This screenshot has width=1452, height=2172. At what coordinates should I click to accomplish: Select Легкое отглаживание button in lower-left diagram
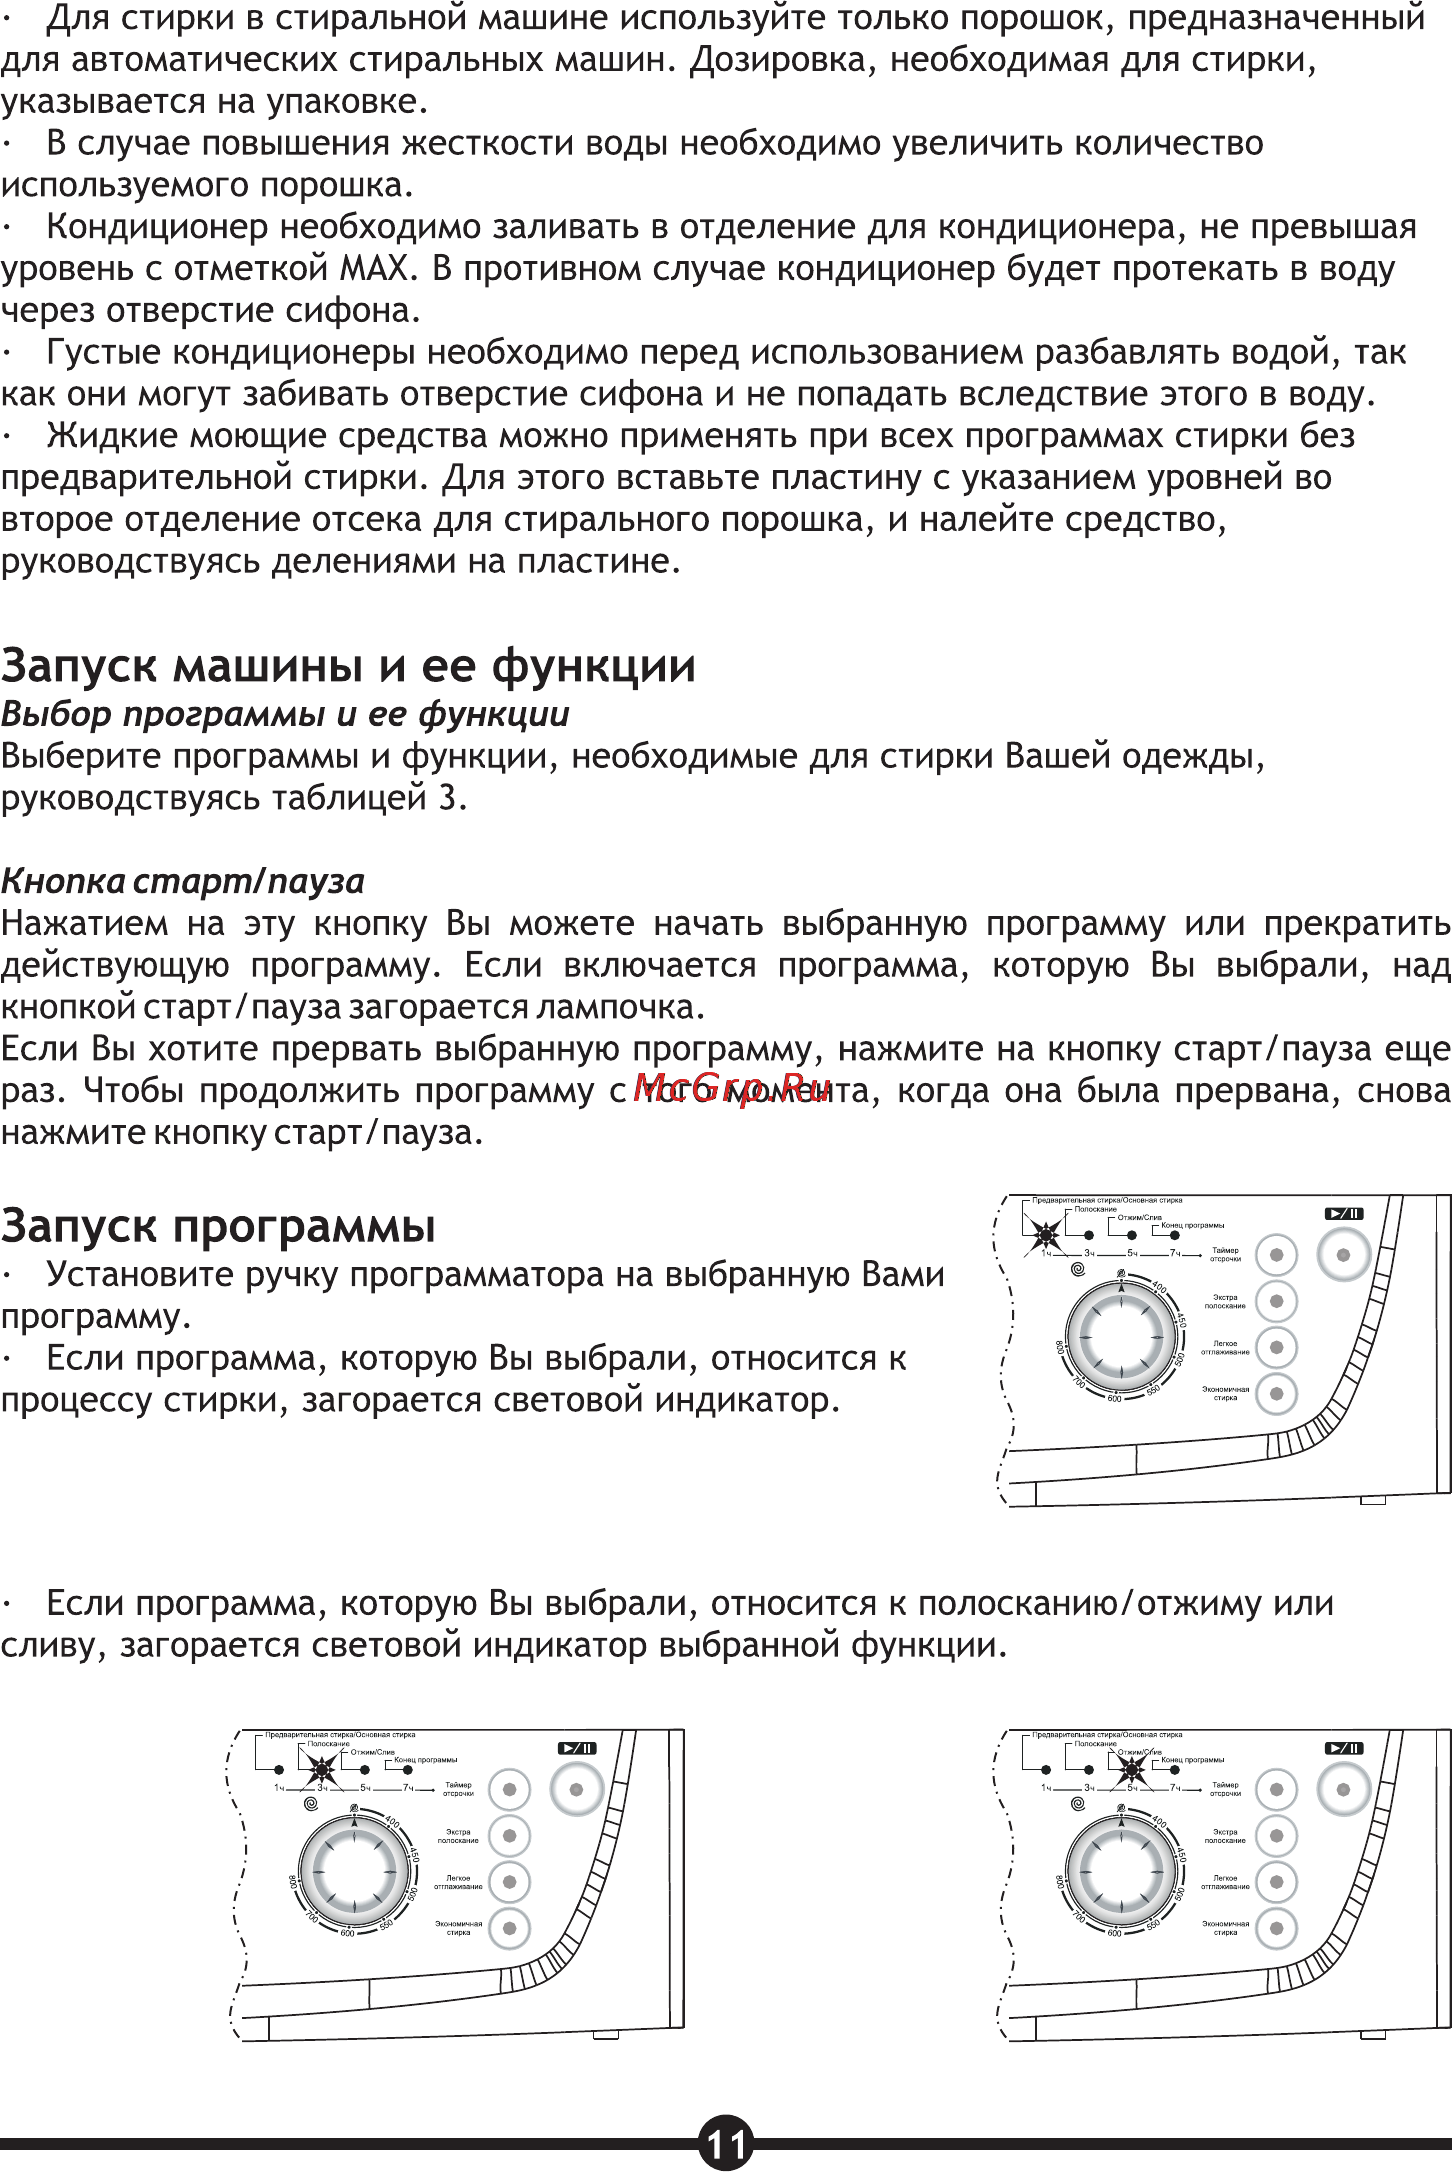[509, 1882]
